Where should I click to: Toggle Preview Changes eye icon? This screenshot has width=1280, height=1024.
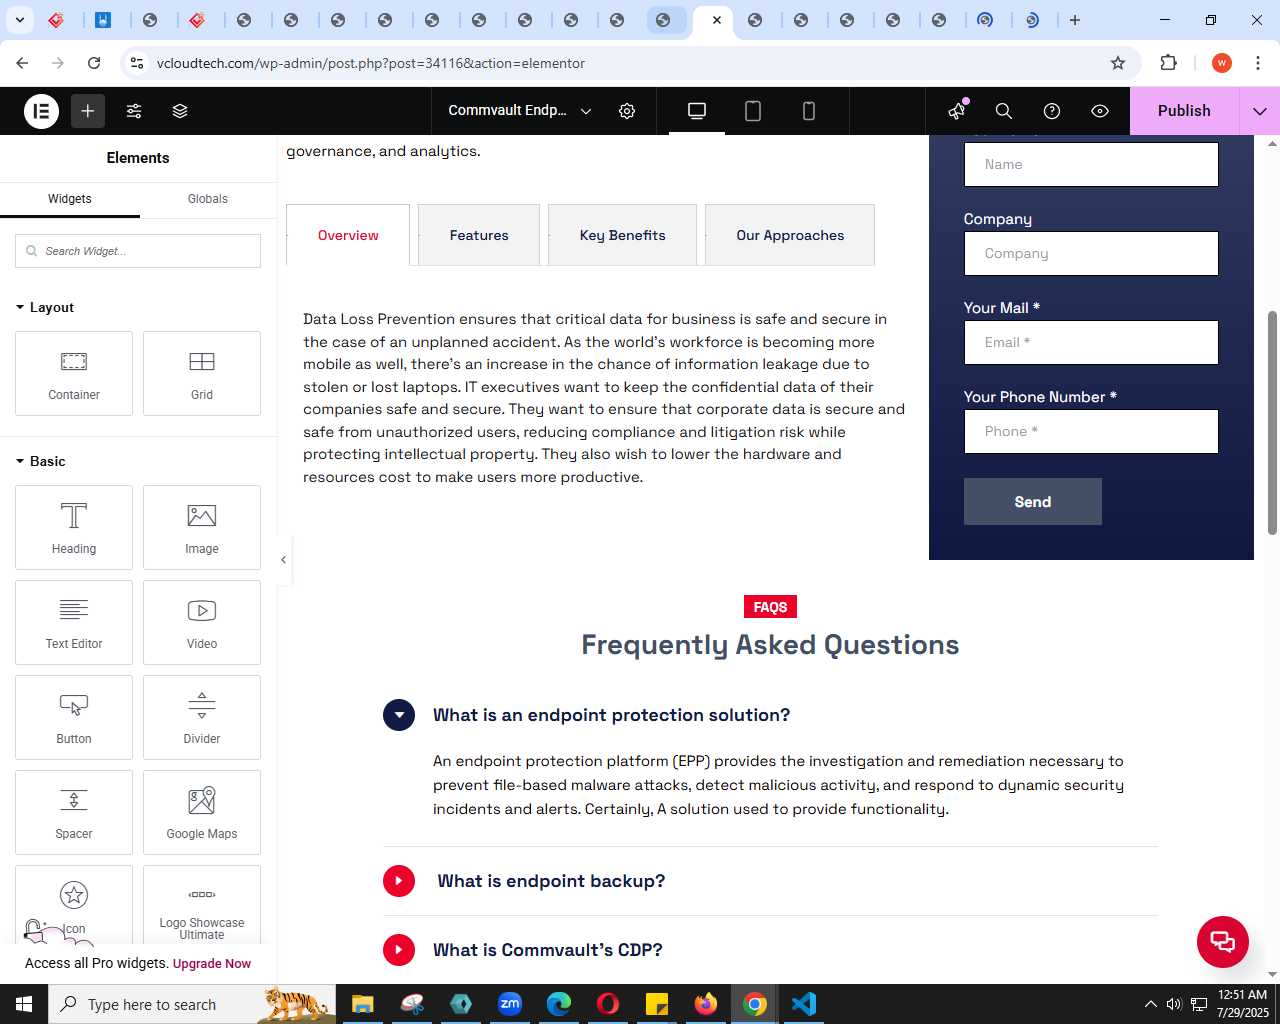[x=1100, y=111]
